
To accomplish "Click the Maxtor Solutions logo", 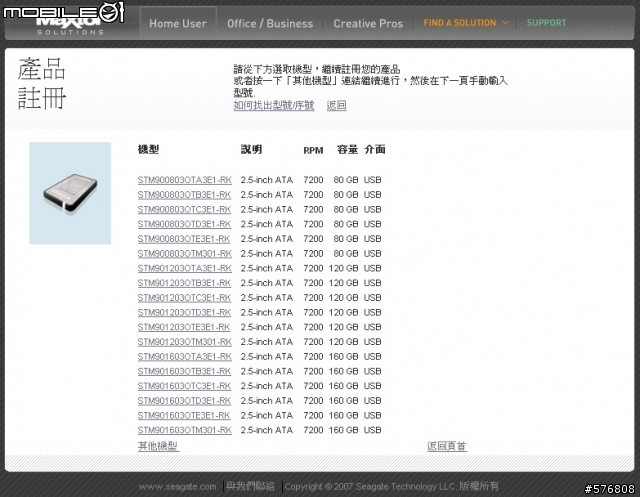I will point(69,24).
